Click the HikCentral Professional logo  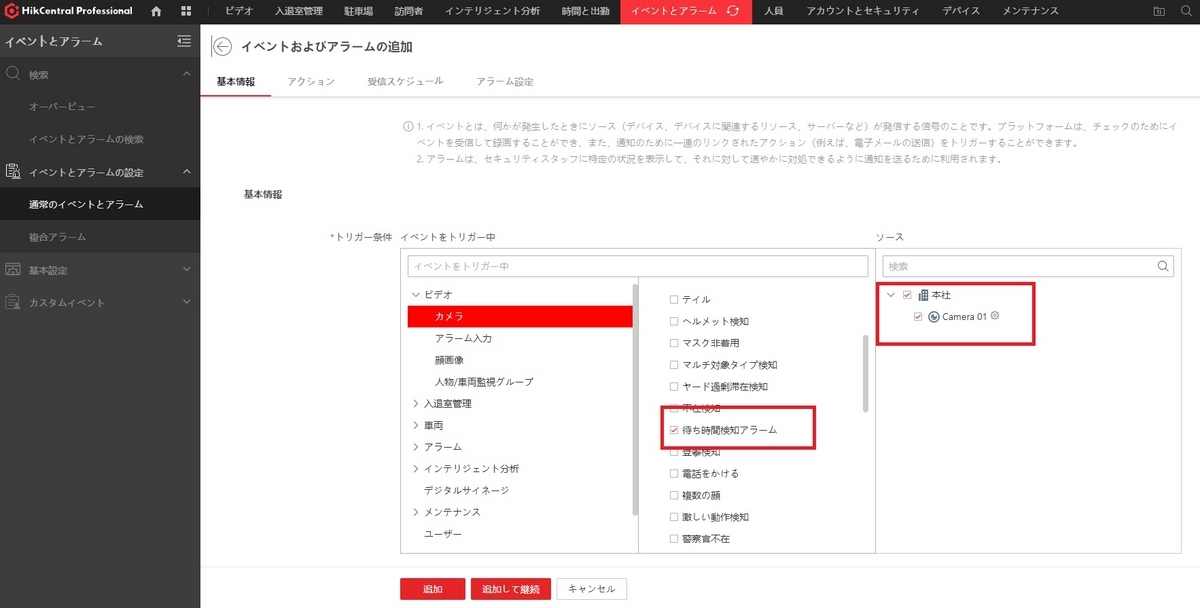(x=69, y=11)
